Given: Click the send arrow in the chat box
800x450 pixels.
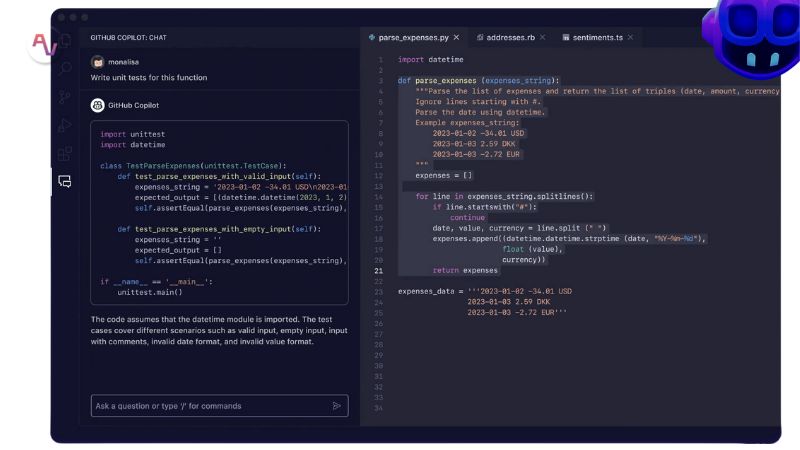Looking at the screenshot, I should coord(337,406).
